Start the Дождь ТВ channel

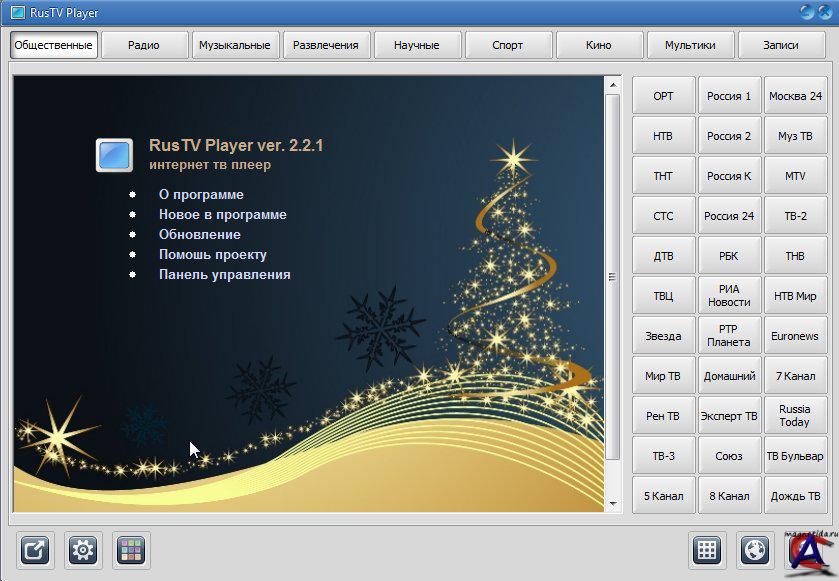[794, 496]
